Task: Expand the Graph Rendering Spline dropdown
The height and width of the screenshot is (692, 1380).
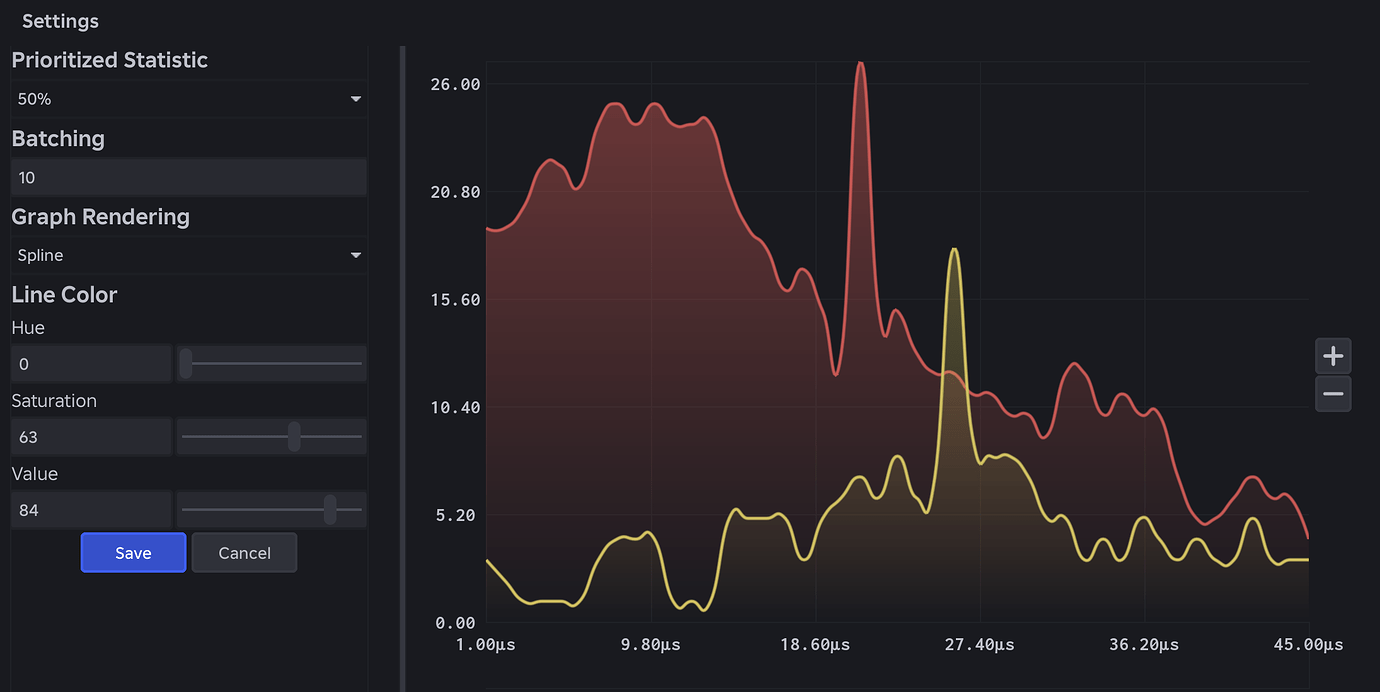Action: tap(189, 255)
